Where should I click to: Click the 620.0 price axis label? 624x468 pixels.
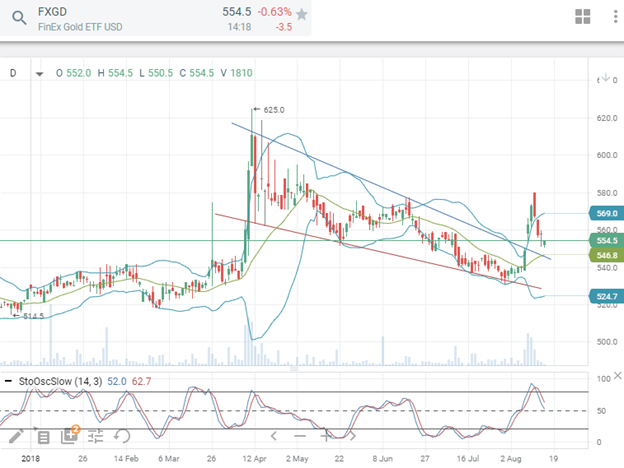click(x=607, y=118)
